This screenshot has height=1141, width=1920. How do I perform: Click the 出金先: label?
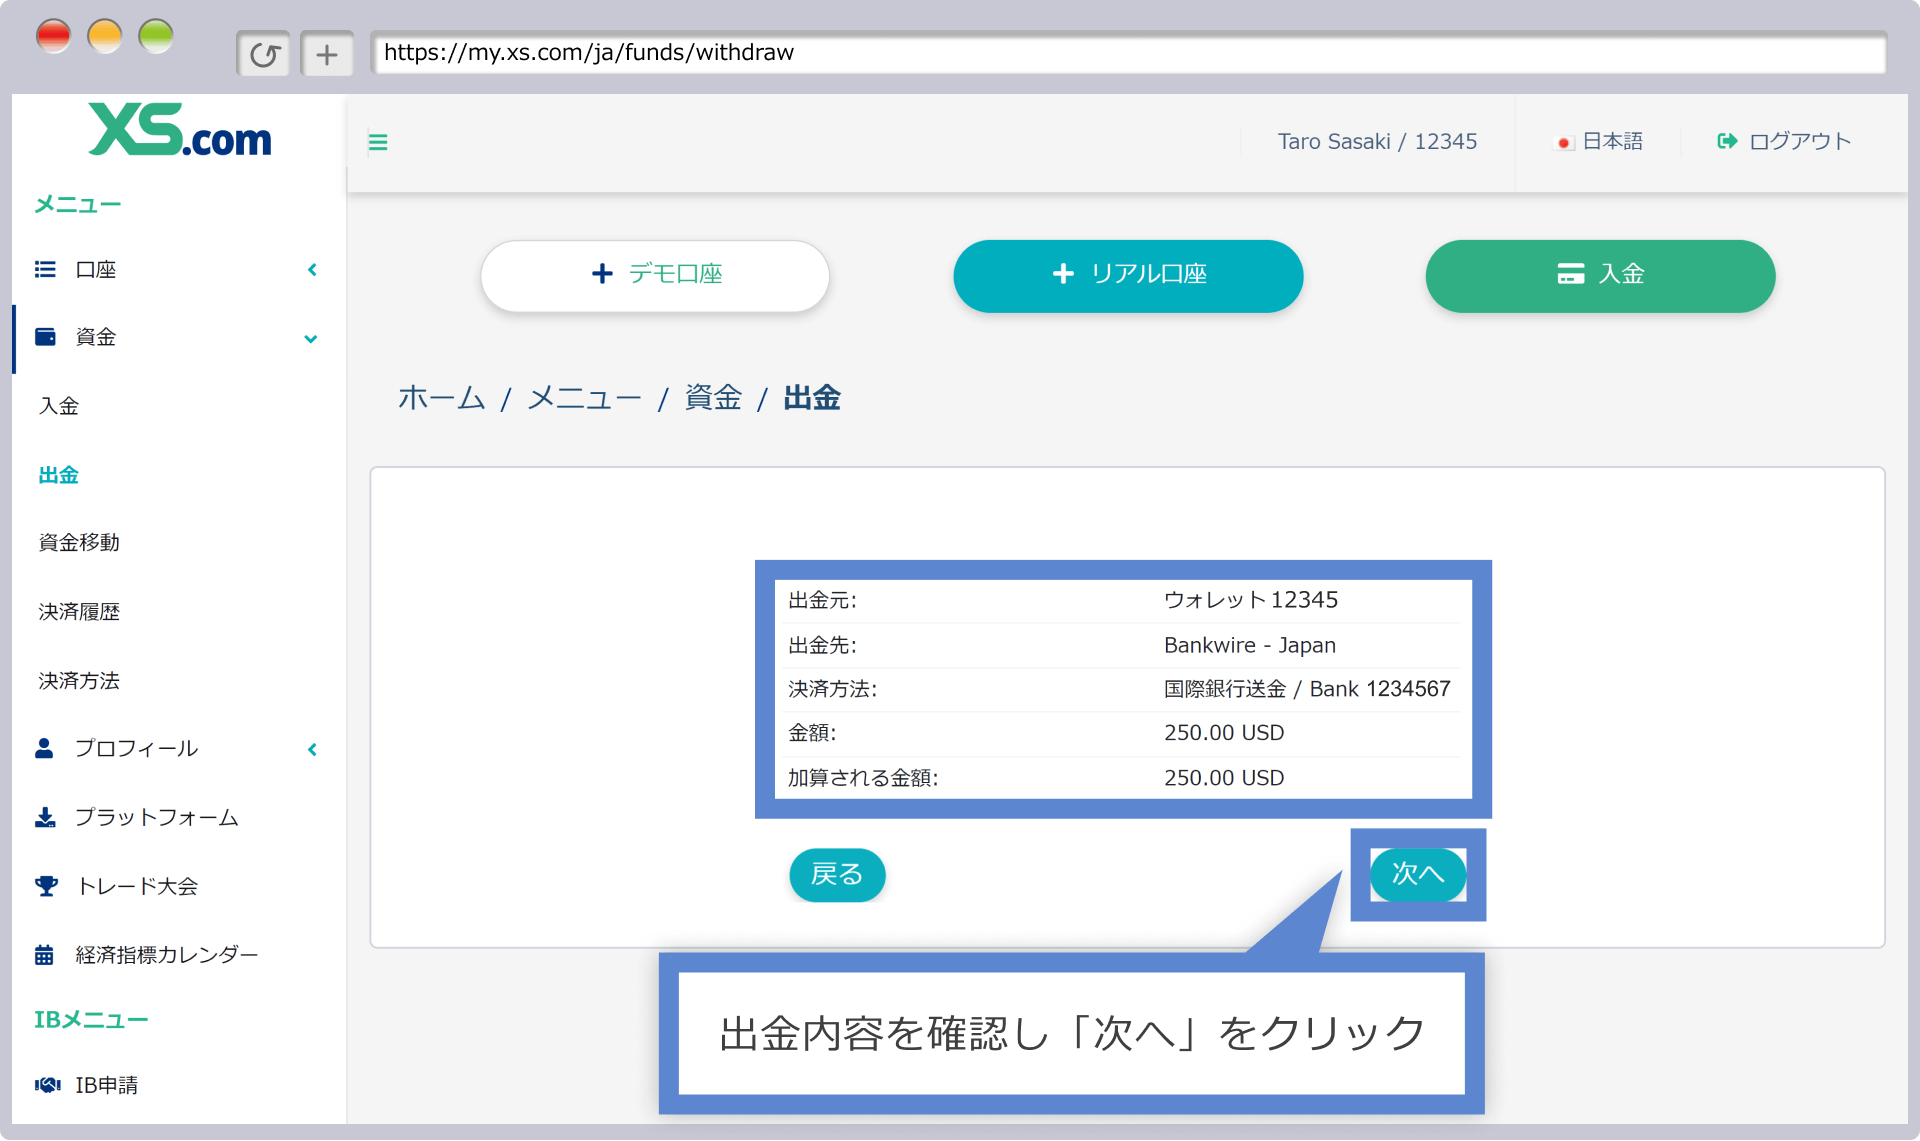click(822, 645)
